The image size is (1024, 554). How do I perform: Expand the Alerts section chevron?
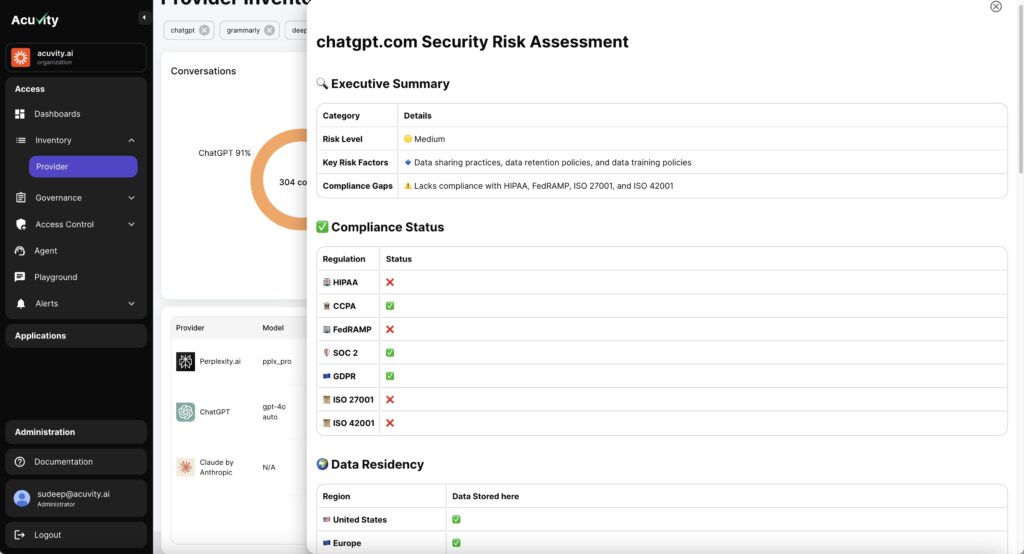coord(131,304)
